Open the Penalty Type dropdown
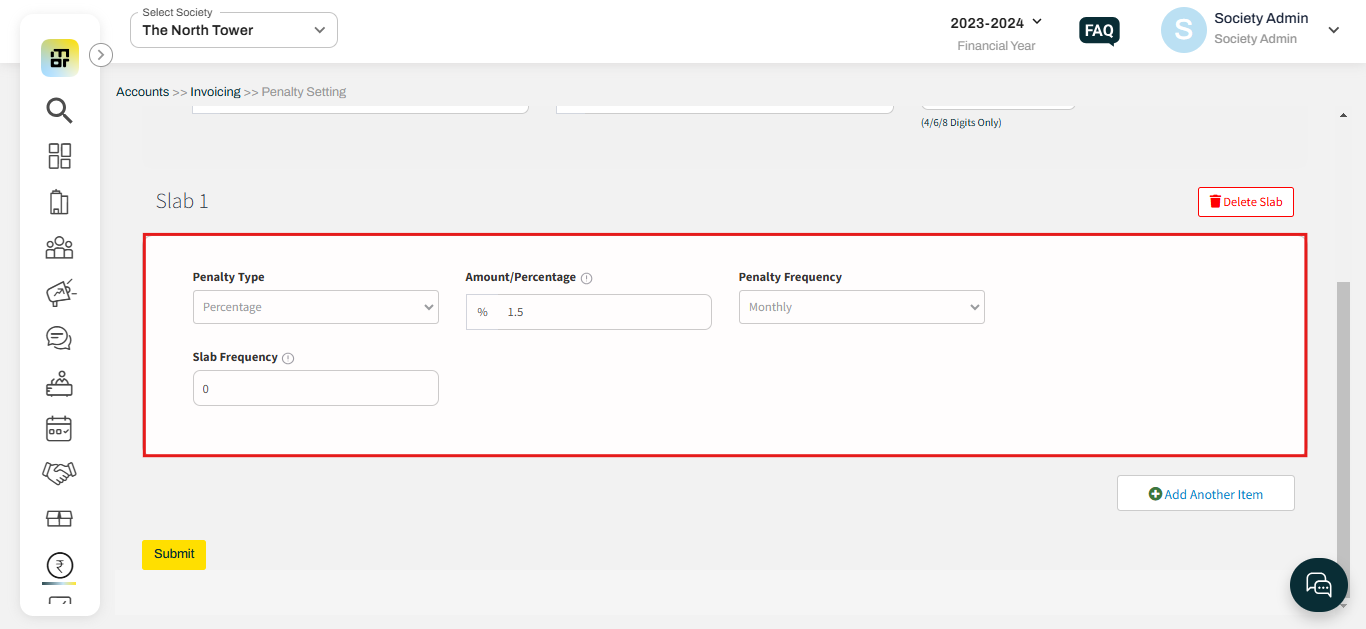This screenshot has width=1366, height=629. point(315,307)
